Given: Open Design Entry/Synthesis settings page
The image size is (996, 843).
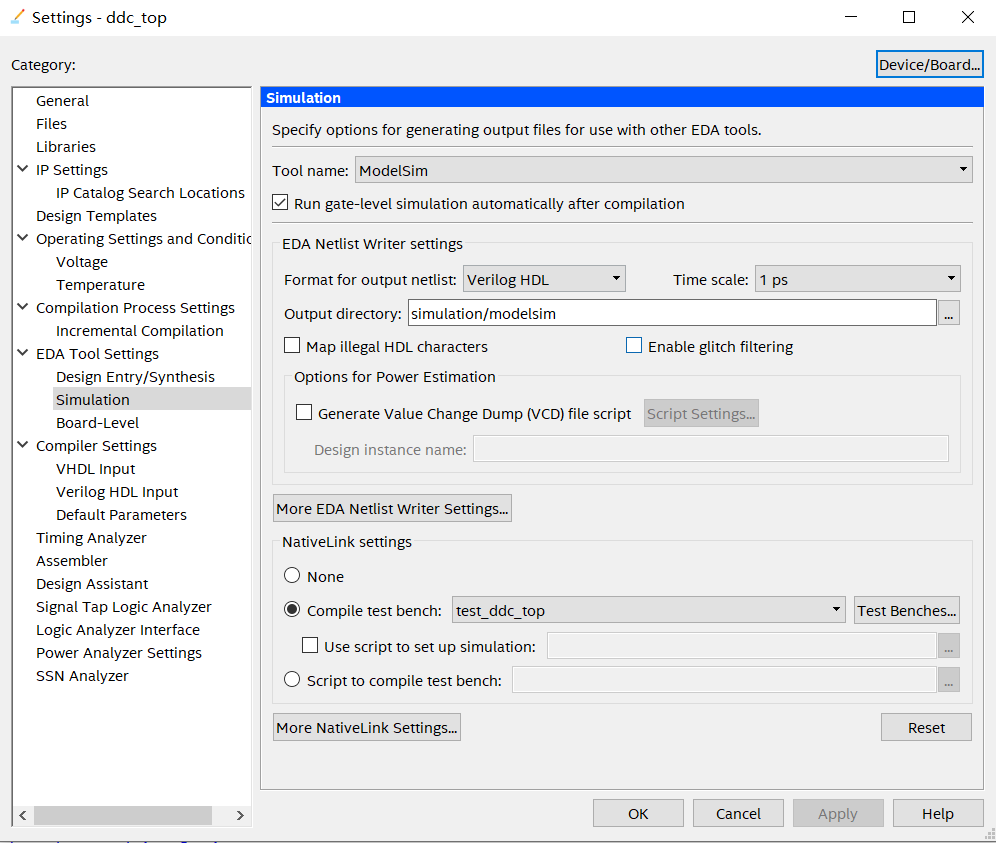Looking at the screenshot, I should tap(135, 377).
